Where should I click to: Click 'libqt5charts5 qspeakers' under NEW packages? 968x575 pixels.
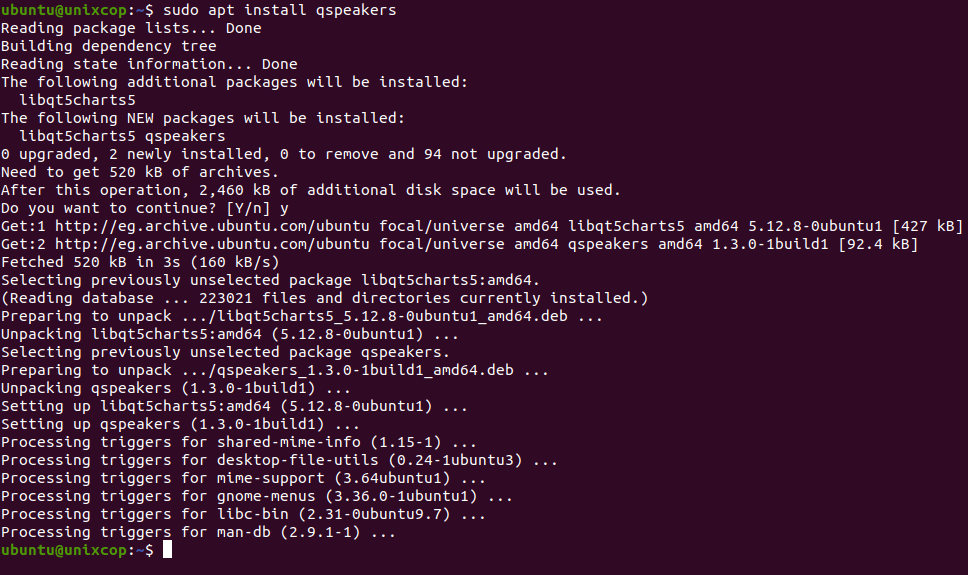[x=122, y=136]
